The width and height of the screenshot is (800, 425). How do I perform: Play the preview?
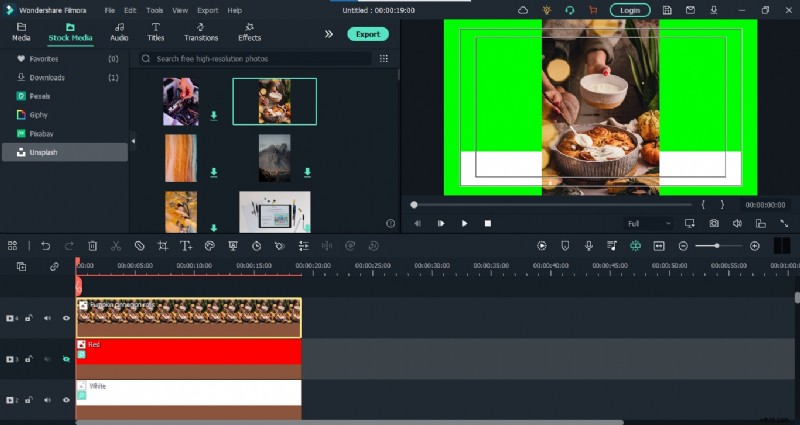pyautogui.click(x=464, y=223)
